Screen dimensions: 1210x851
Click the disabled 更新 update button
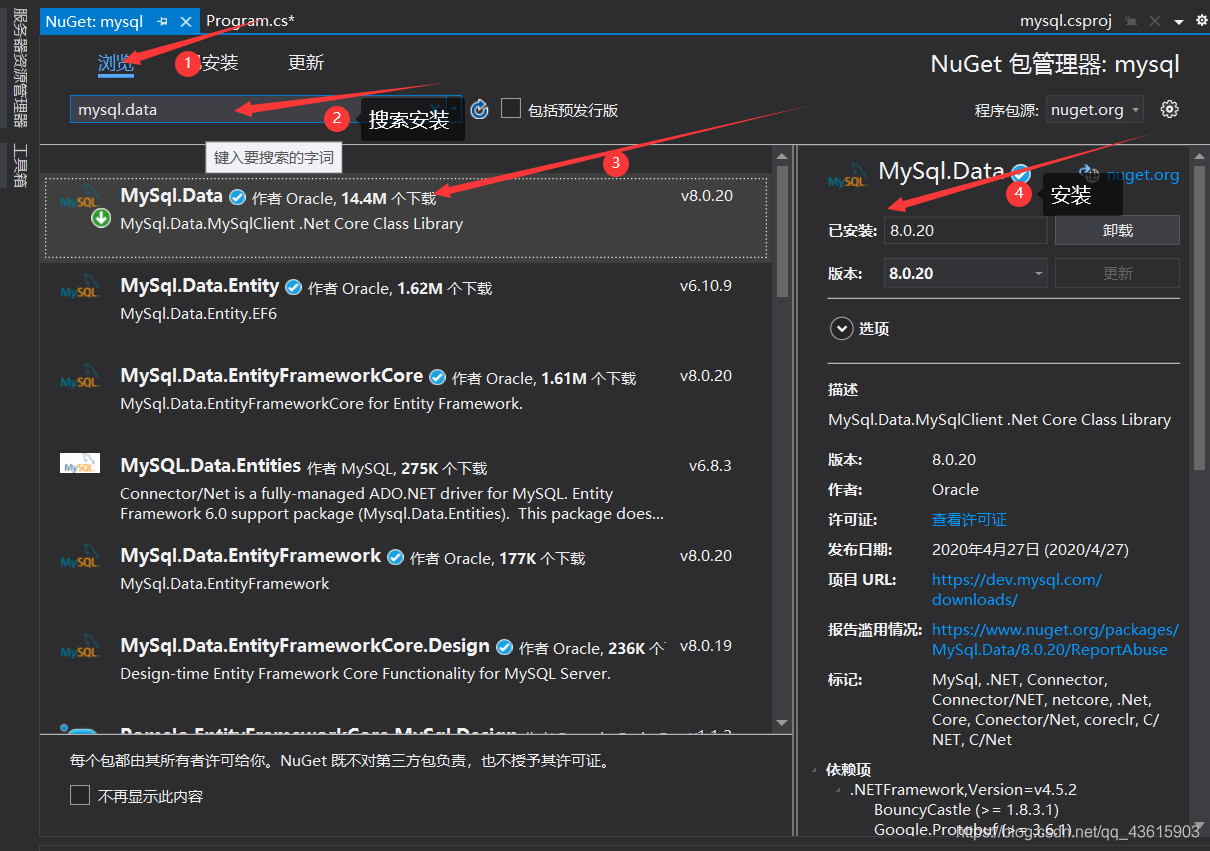point(1118,273)
